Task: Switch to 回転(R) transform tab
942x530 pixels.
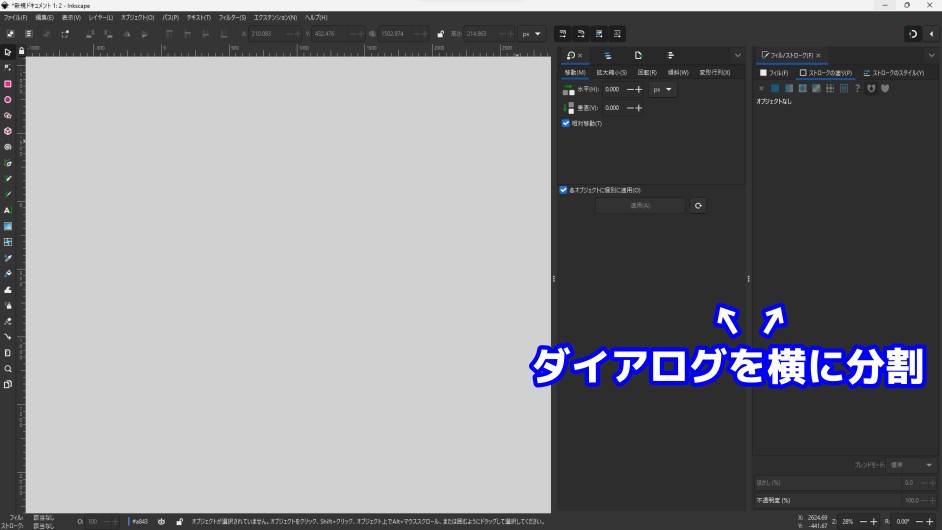Action: (647, 73)
